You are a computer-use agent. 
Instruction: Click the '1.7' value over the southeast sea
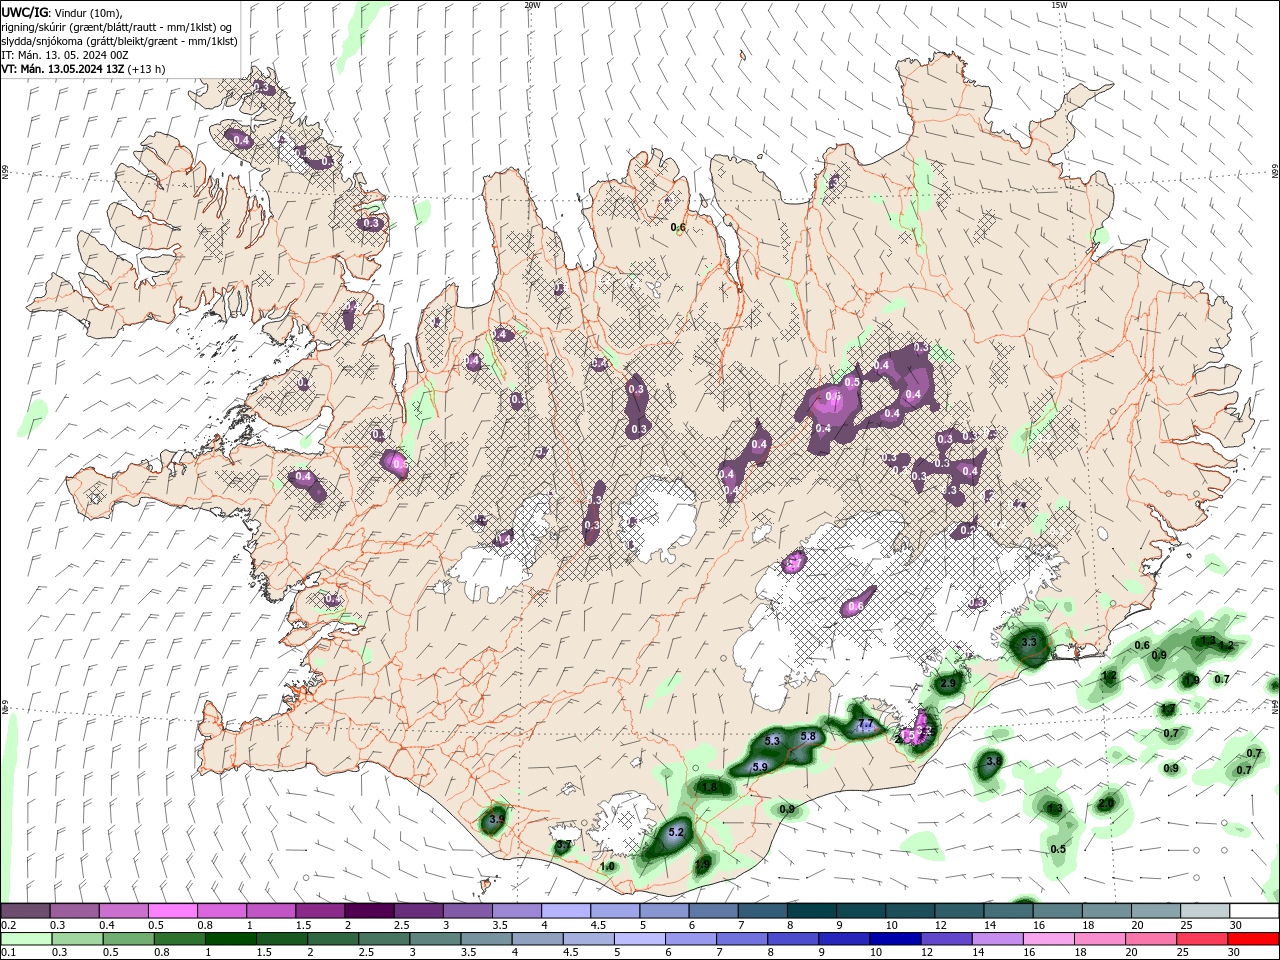[1168, 710]
